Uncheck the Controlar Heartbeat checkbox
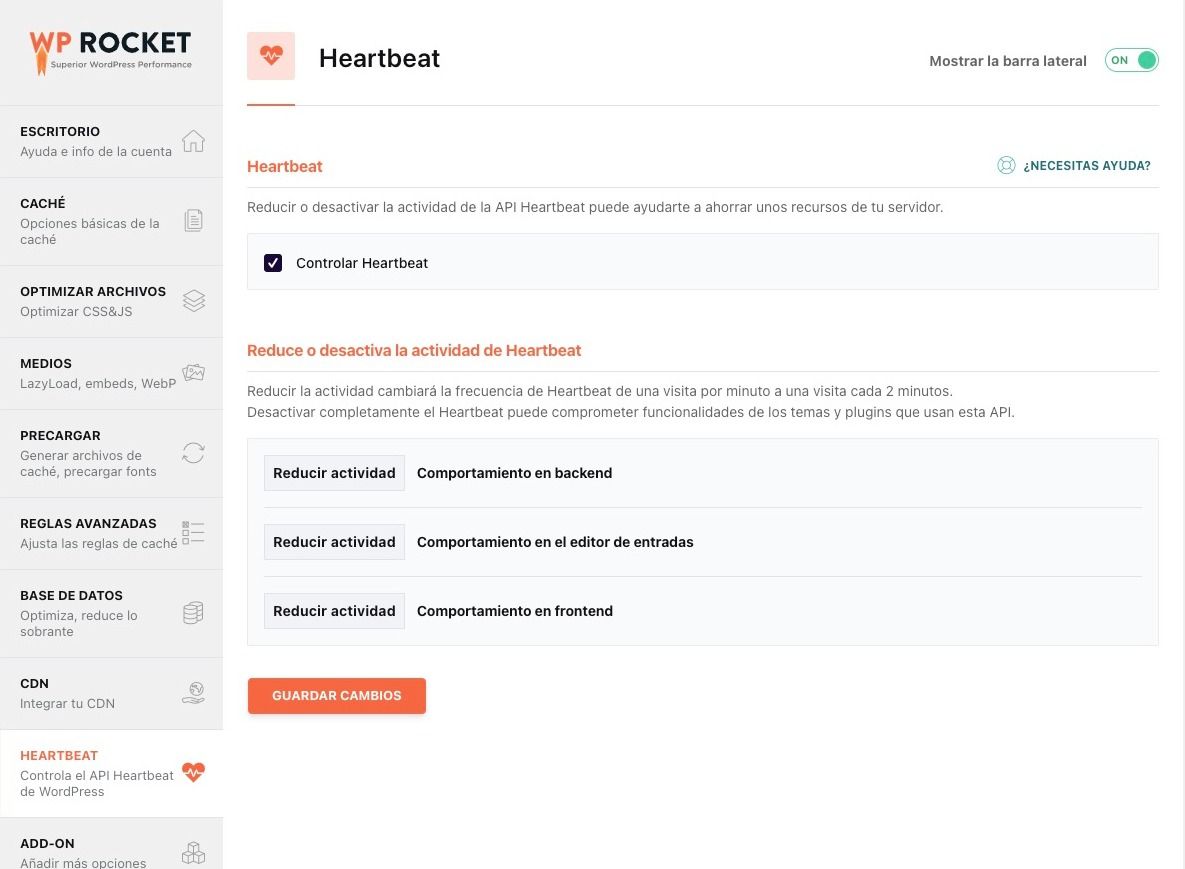Image resolution: width=1185 pixels, height=869 pixels. click(273, 263)
